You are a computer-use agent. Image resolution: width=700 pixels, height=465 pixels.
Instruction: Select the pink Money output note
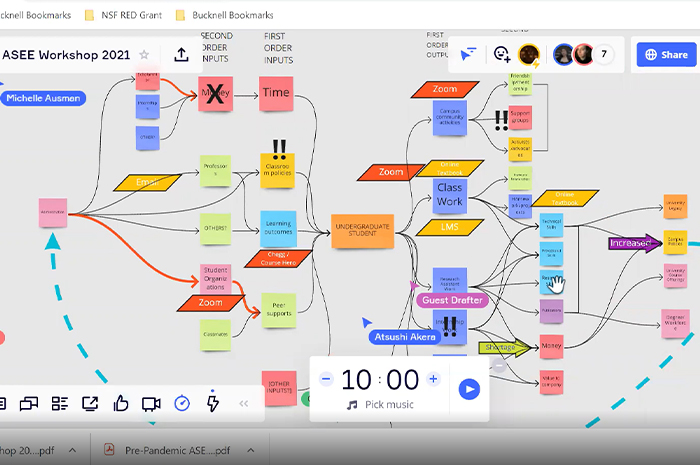tap(551, 347)
